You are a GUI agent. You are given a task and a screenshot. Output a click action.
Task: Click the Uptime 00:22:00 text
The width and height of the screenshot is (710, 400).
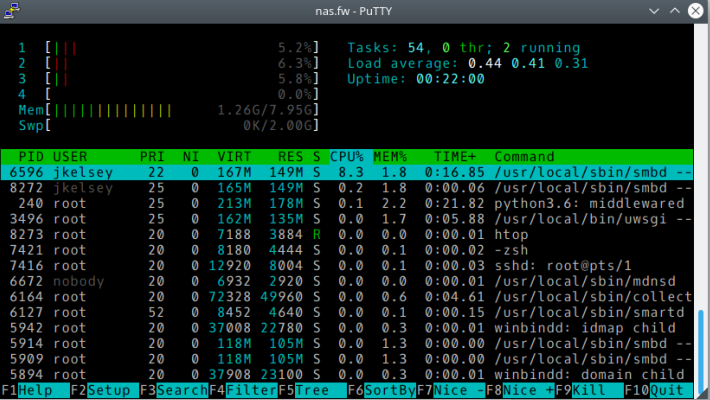(x=416, y=79)
